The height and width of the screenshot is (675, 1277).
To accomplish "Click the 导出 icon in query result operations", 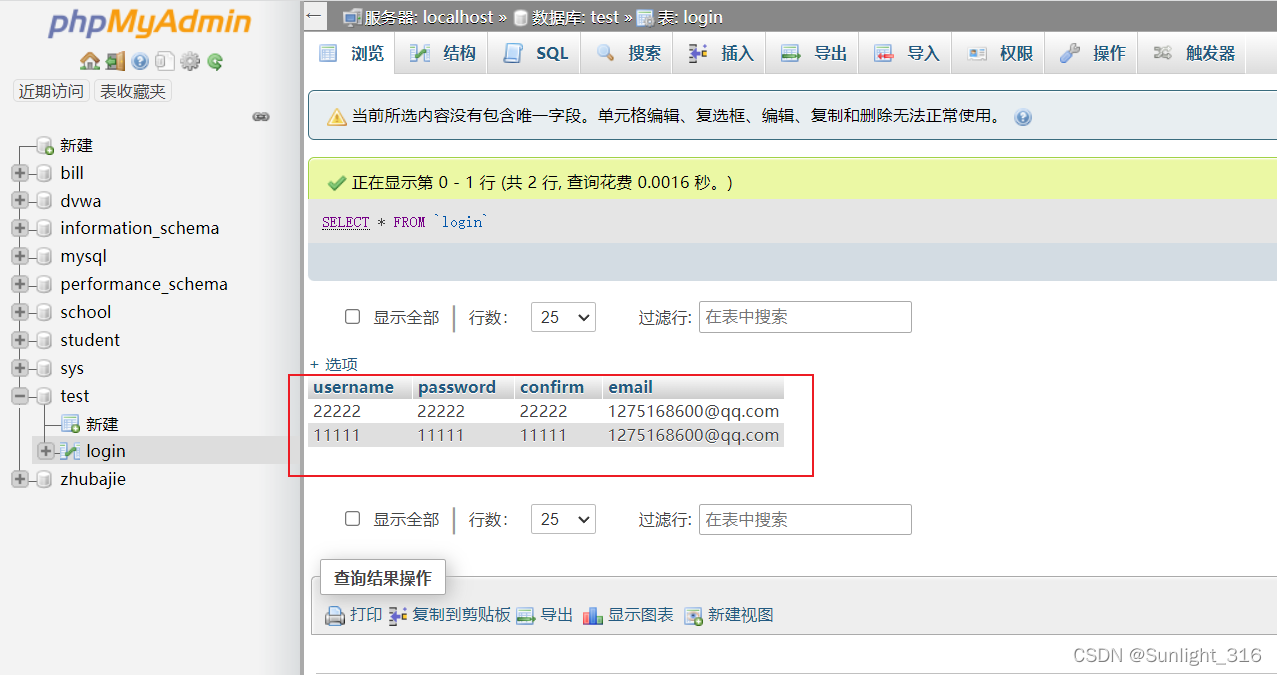I will (525, 615).
